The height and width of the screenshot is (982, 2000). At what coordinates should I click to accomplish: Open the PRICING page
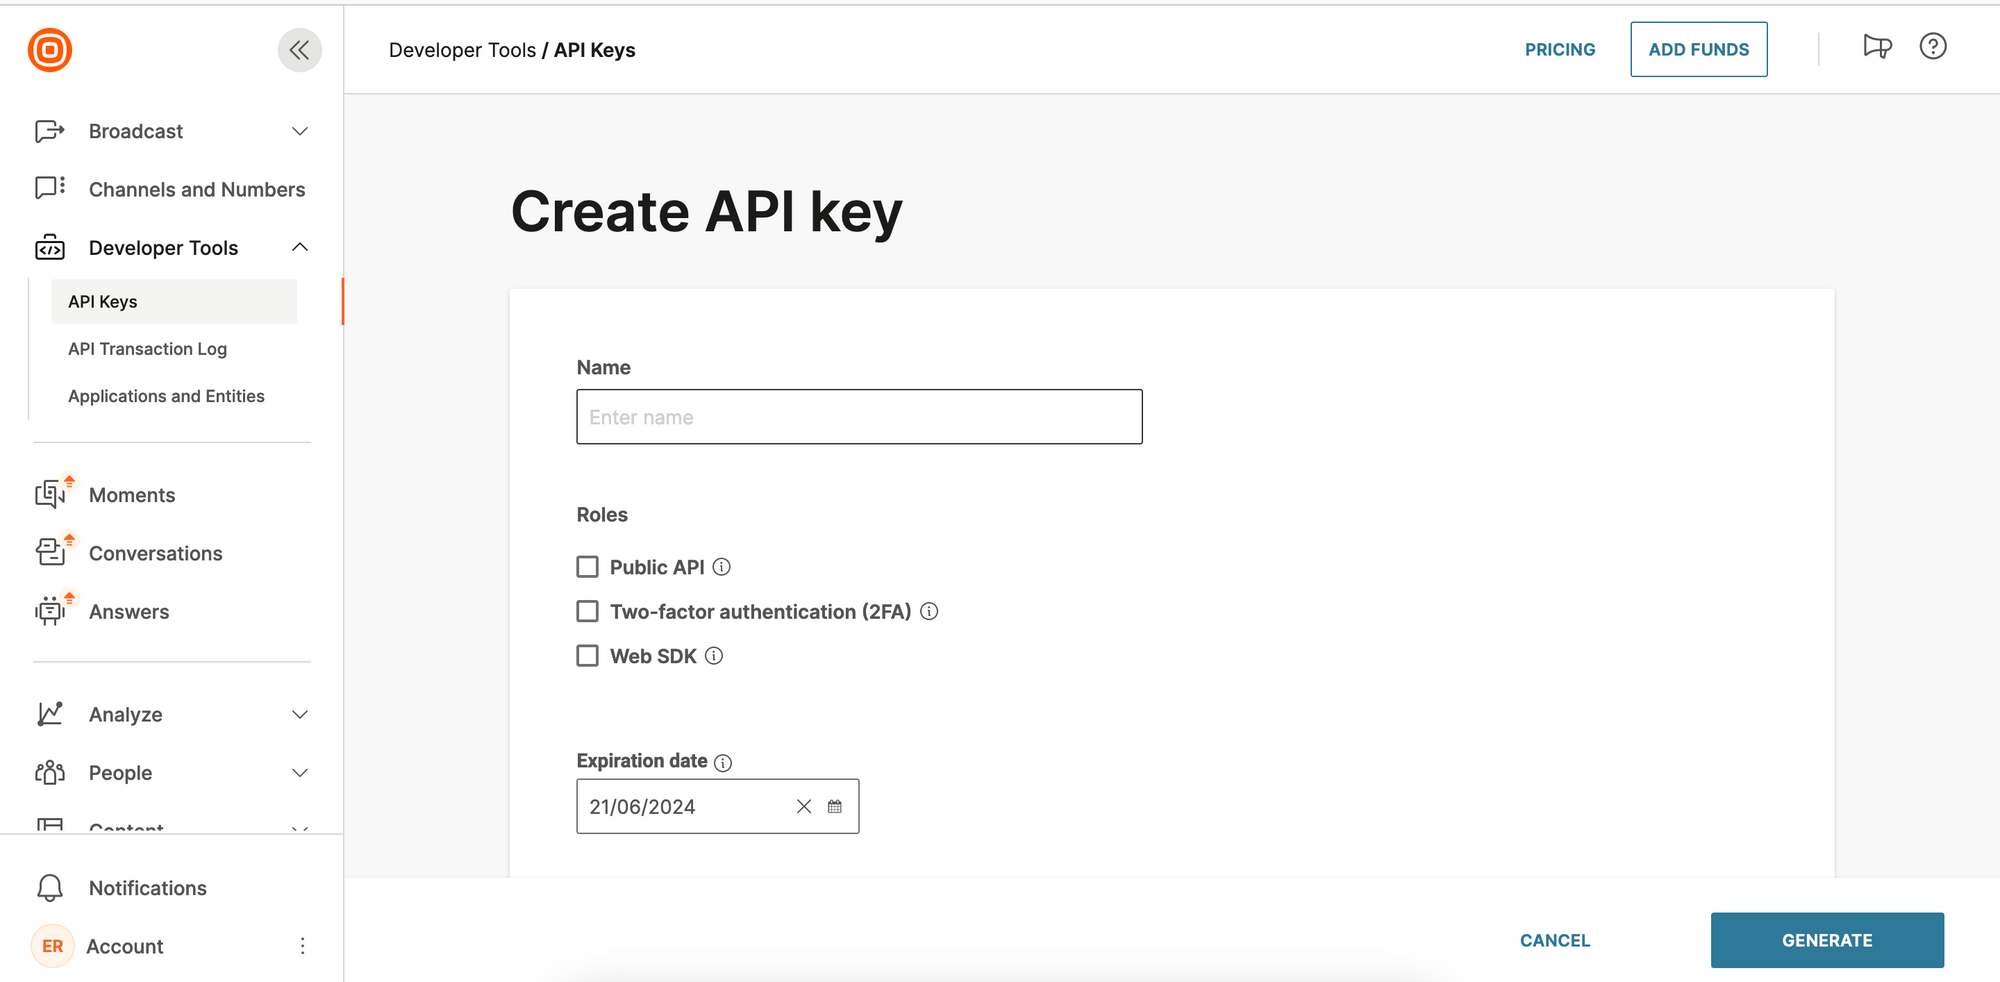pos(1560,49)
